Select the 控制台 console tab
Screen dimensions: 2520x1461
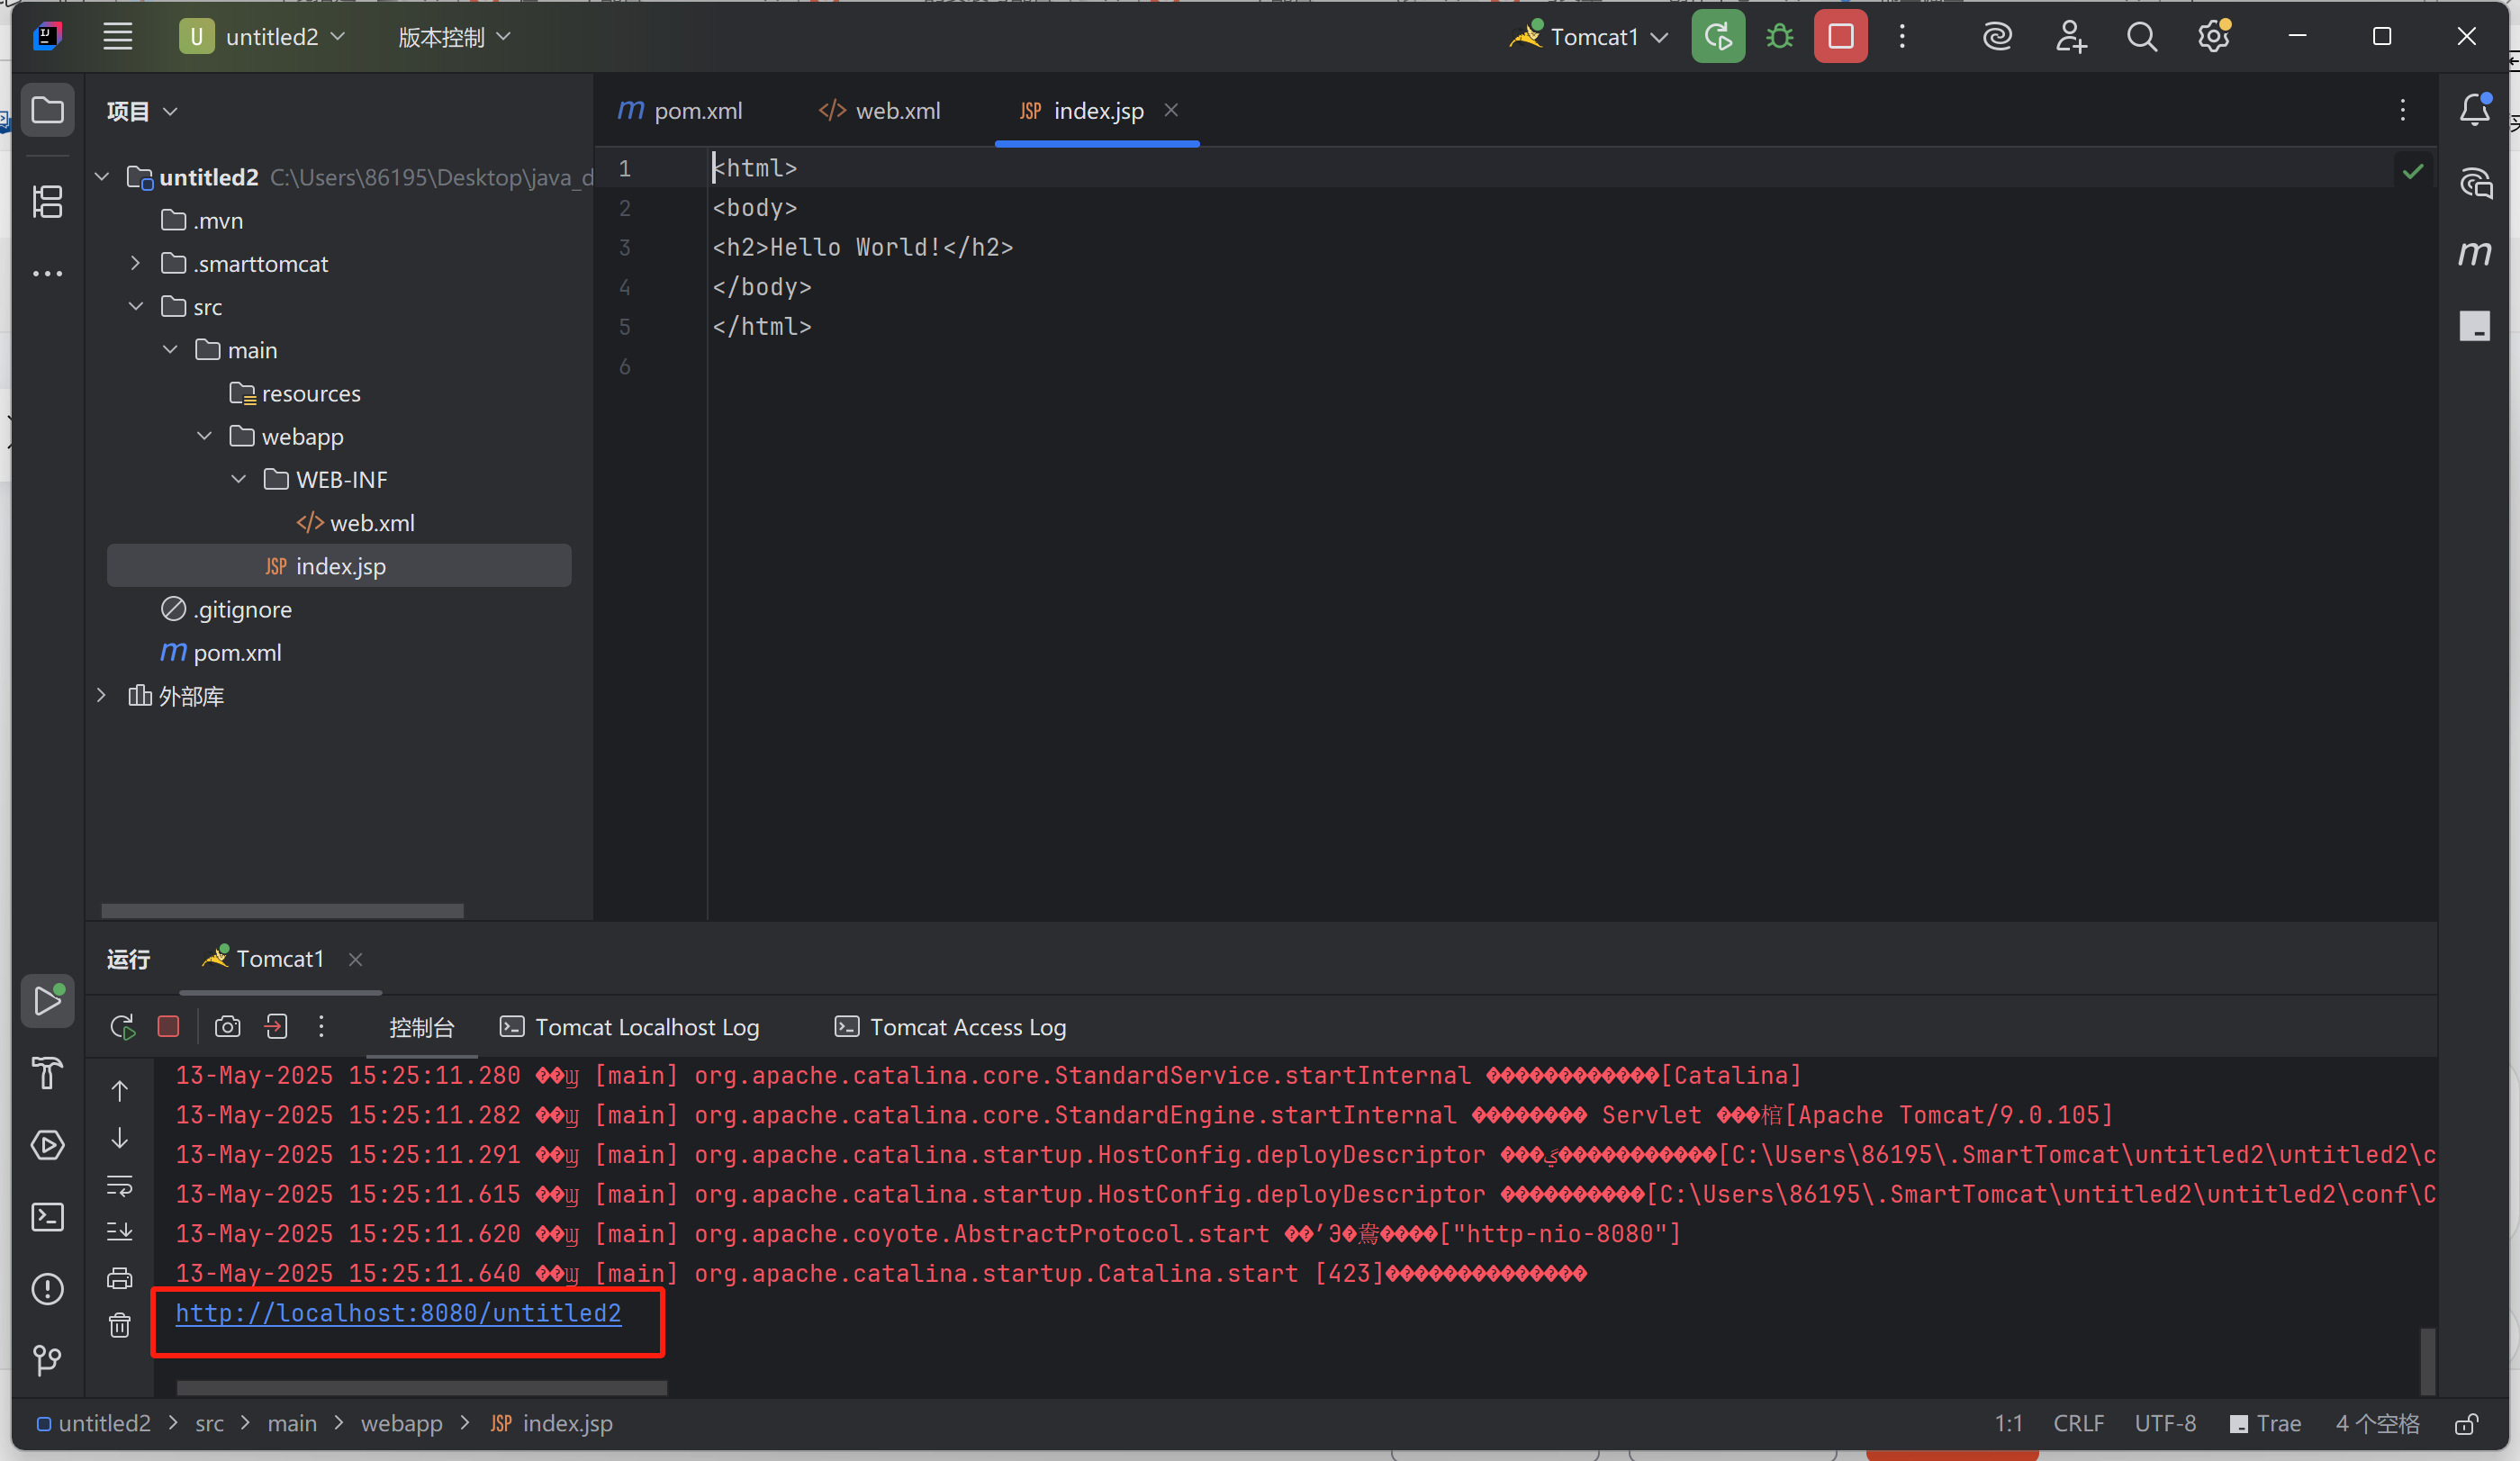click(x=421, y=1027)
